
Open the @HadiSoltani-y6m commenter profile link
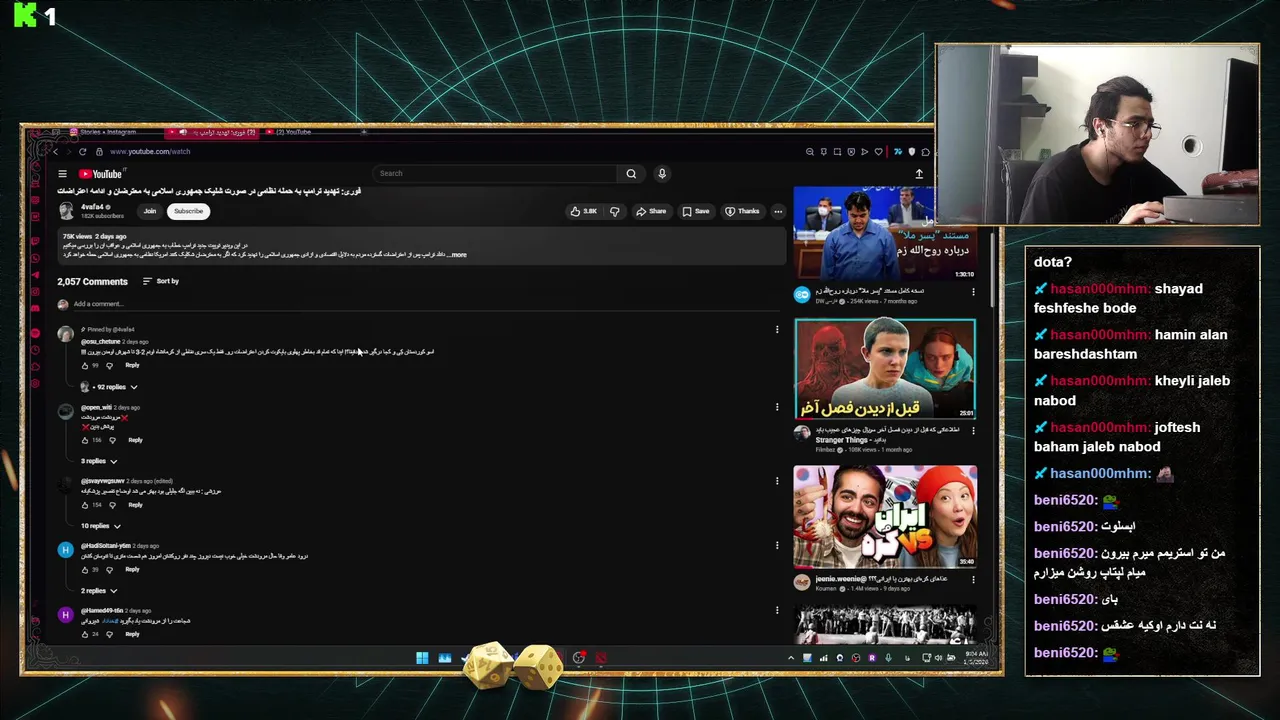click(x=106, y=546)
